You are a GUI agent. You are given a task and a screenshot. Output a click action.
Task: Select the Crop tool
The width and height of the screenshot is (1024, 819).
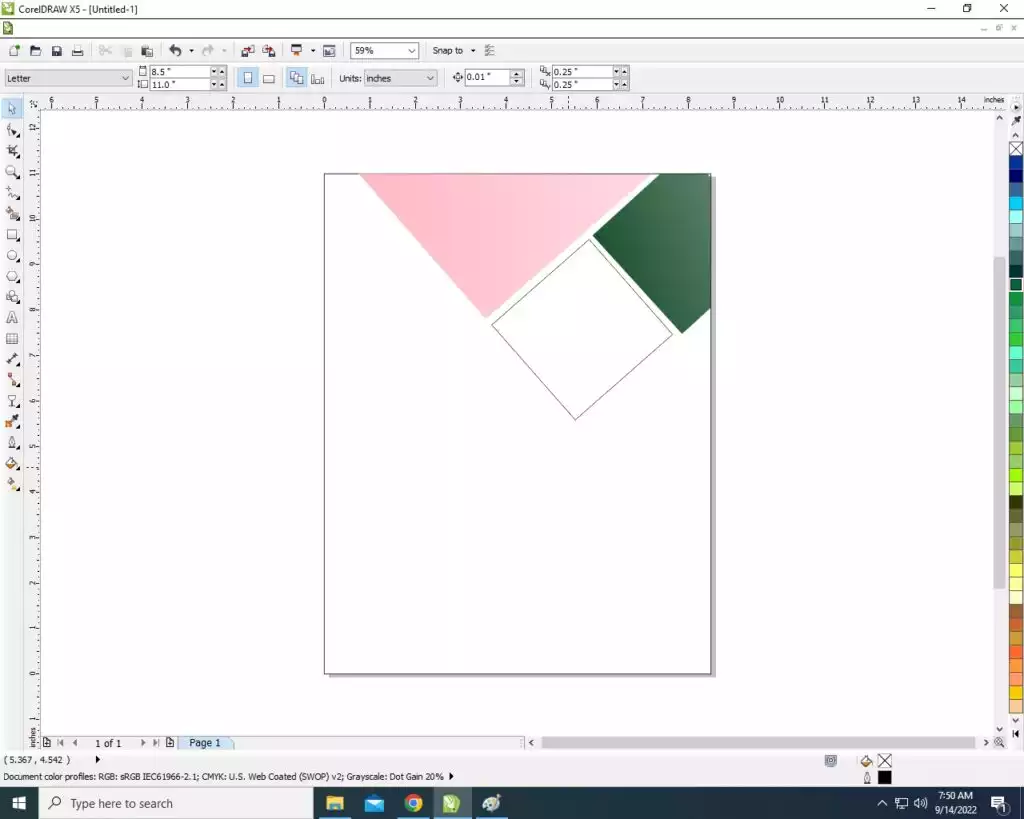tap(12, 152)
